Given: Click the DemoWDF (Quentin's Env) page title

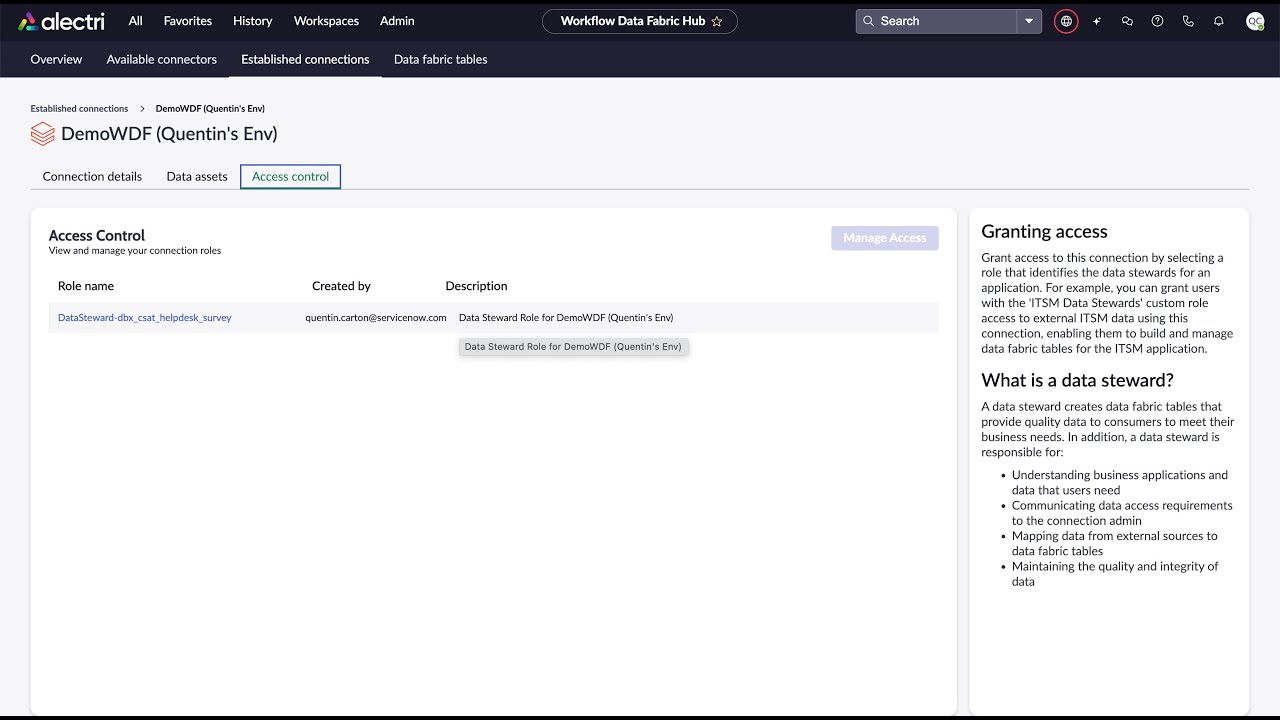Looking at the screenshot, I should 169,134.
